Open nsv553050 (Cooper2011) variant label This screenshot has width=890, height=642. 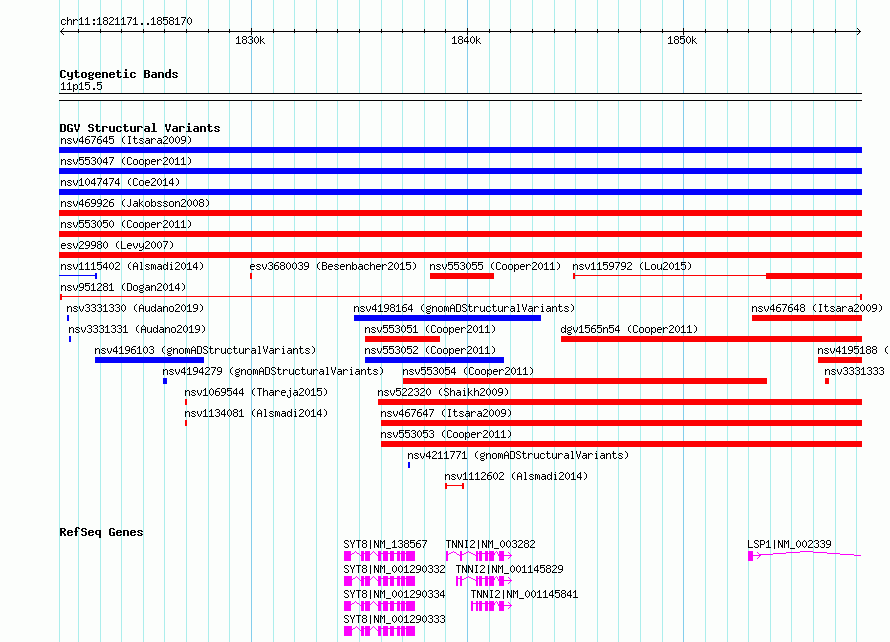point(126,224)
